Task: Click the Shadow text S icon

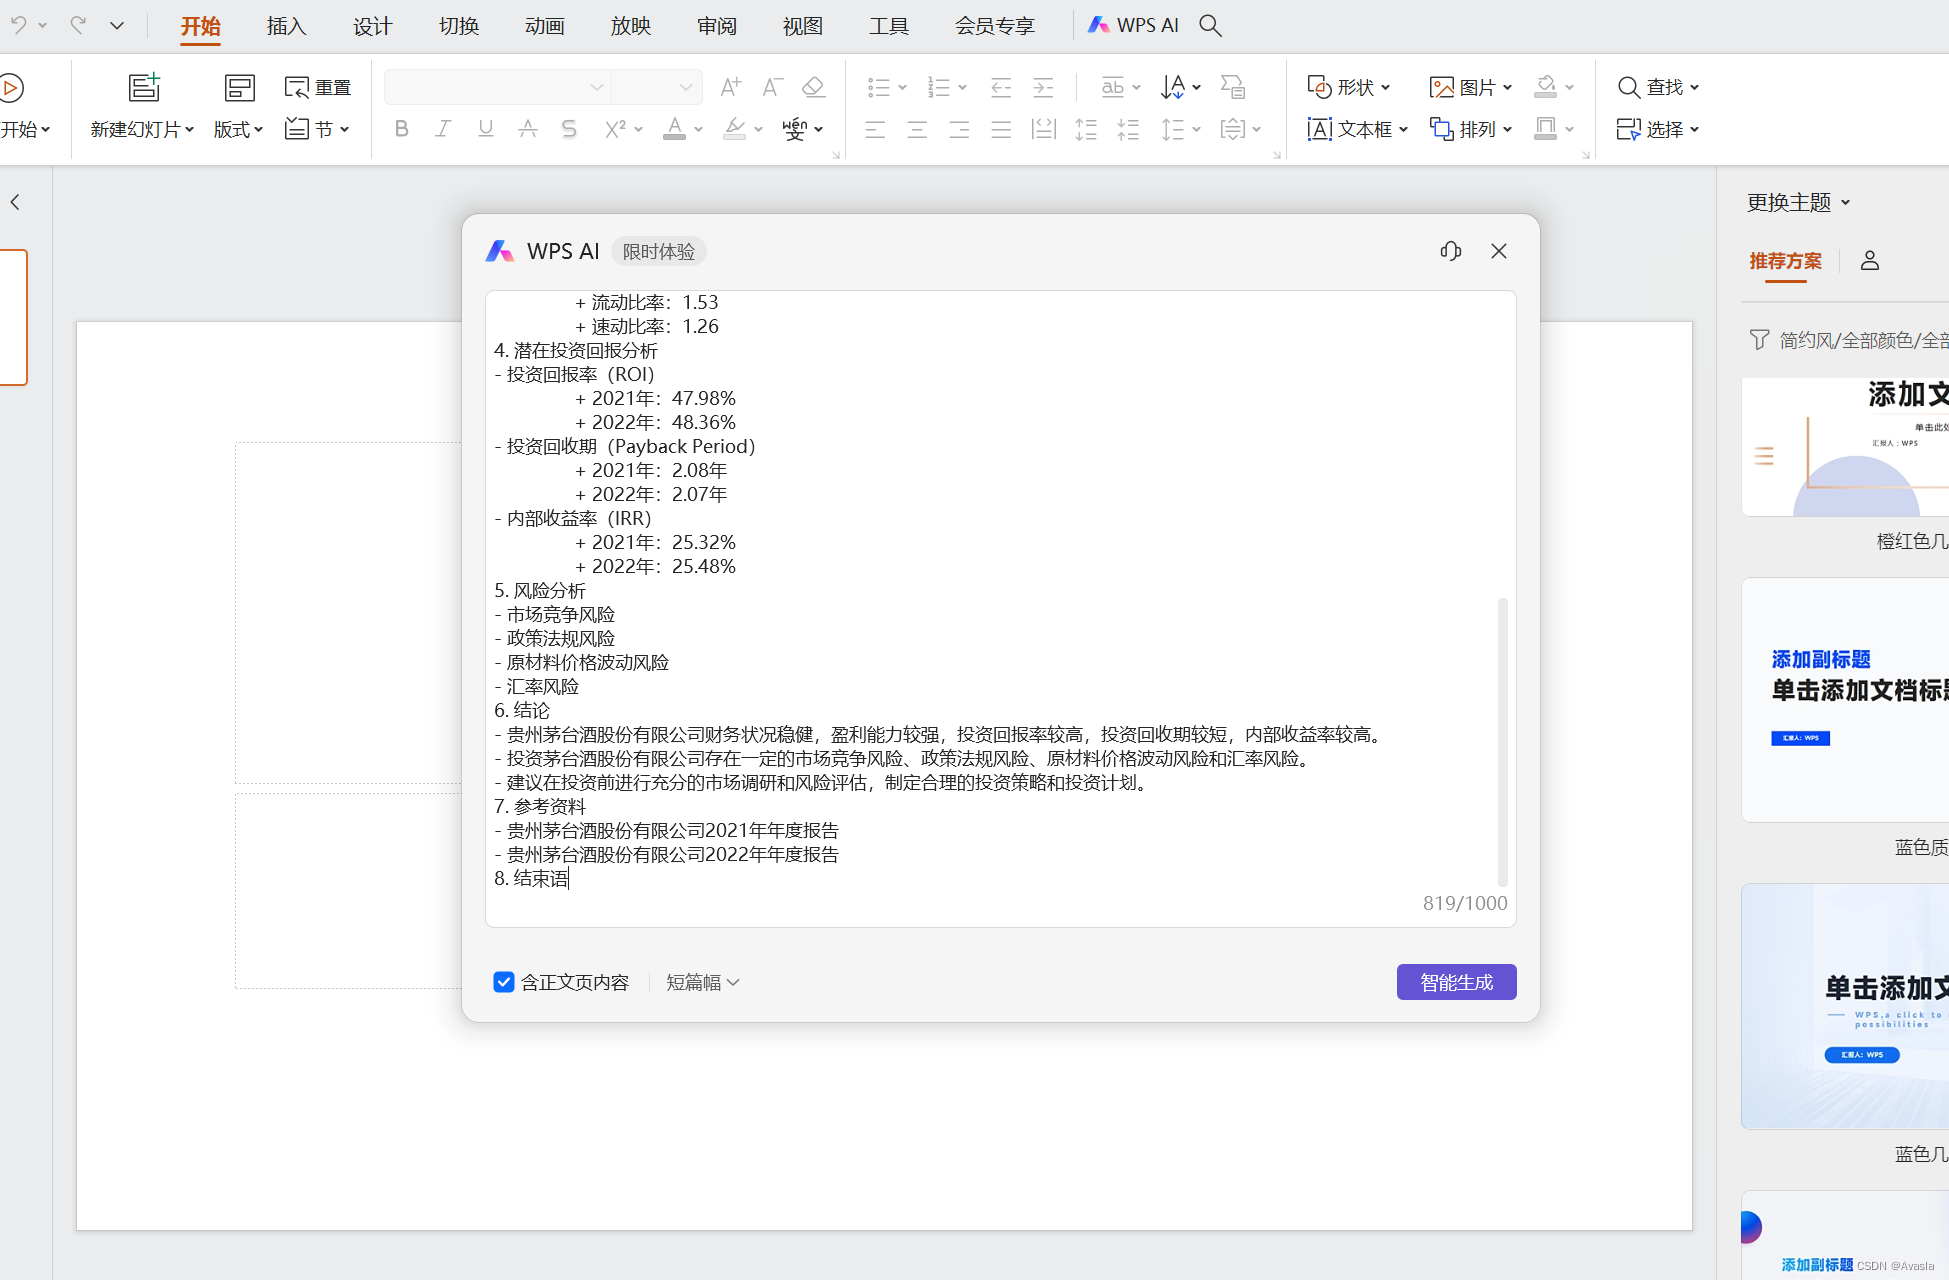Action: (569, 128)
